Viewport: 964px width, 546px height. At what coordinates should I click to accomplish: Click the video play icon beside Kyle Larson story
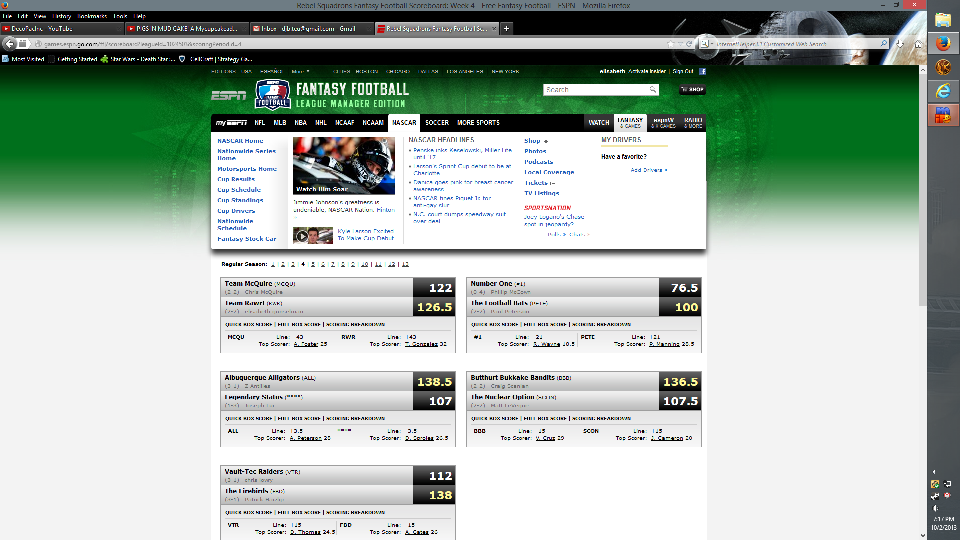click(300, 236)
